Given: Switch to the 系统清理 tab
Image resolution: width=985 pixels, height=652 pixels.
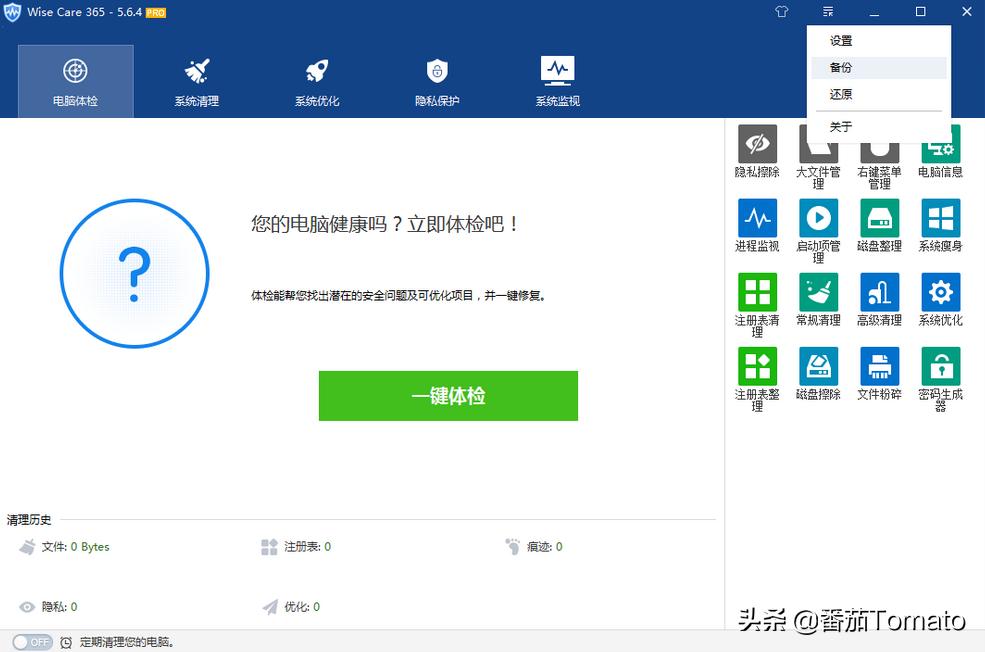Looking at the screenshot, I should point(195,81).
